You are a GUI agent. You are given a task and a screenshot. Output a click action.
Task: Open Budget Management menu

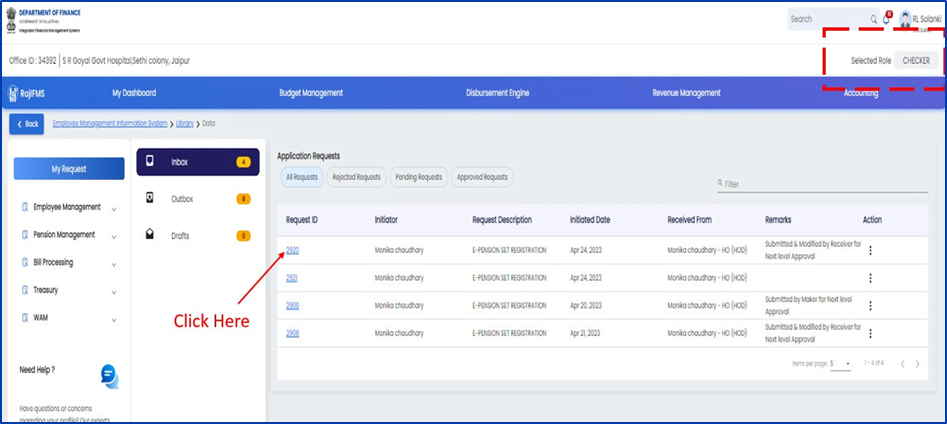311,93
